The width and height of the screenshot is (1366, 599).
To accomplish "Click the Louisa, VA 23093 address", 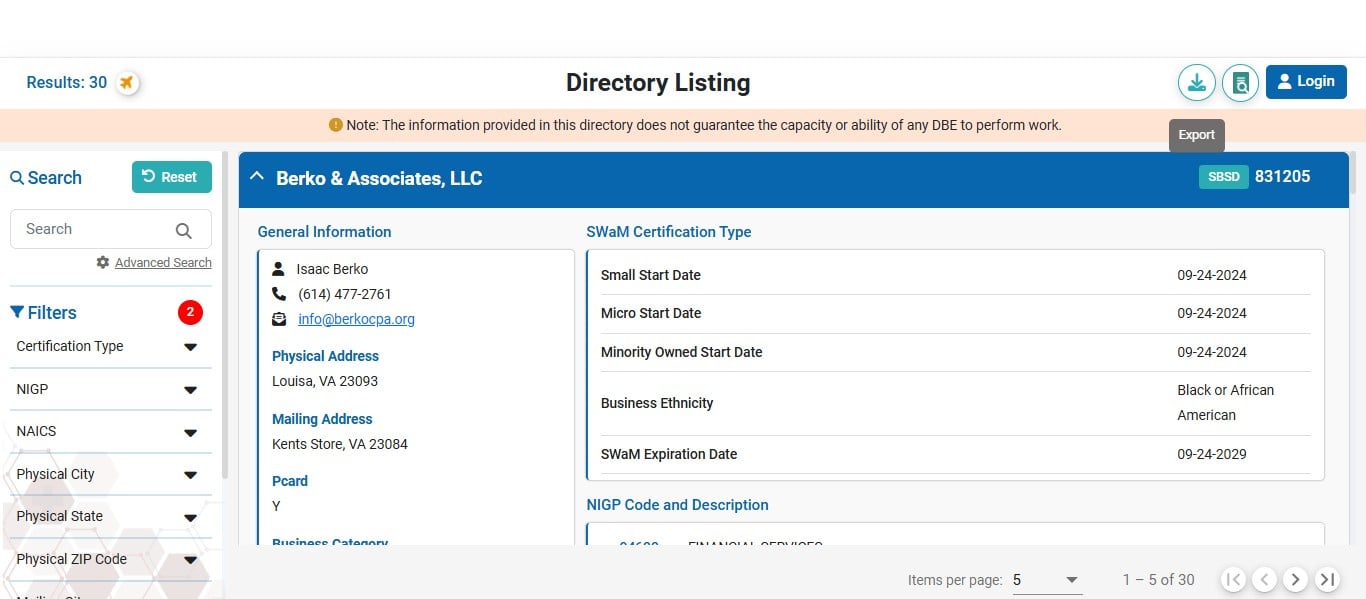I will point(325,381).
